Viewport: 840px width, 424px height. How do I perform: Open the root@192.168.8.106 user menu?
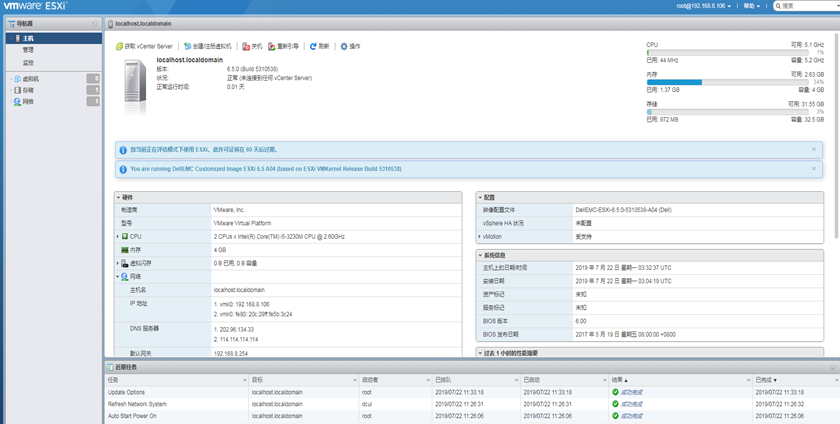pos(703,6)
